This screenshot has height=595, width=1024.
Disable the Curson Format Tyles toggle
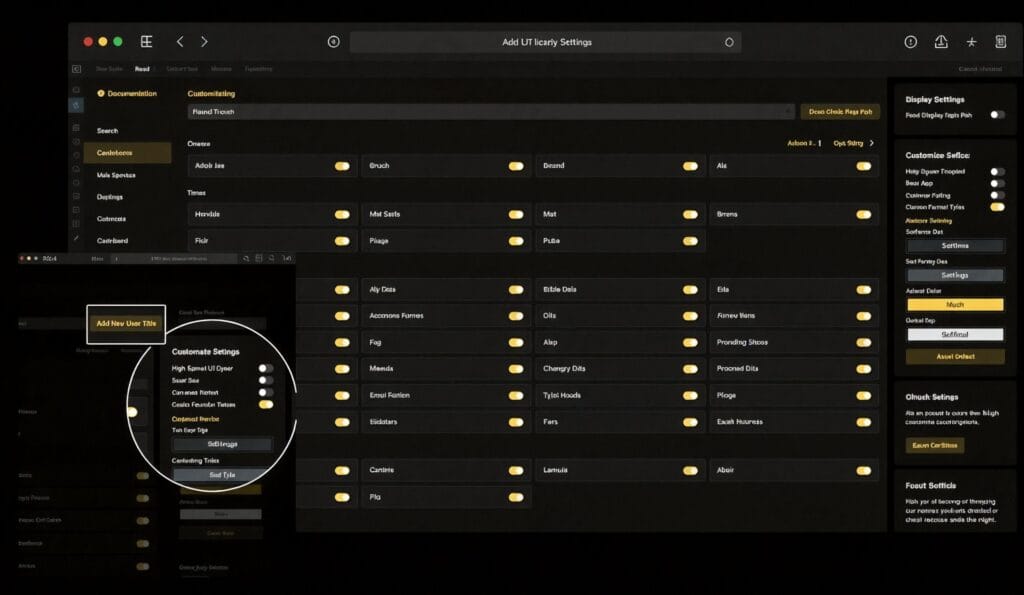coord(996,207)
